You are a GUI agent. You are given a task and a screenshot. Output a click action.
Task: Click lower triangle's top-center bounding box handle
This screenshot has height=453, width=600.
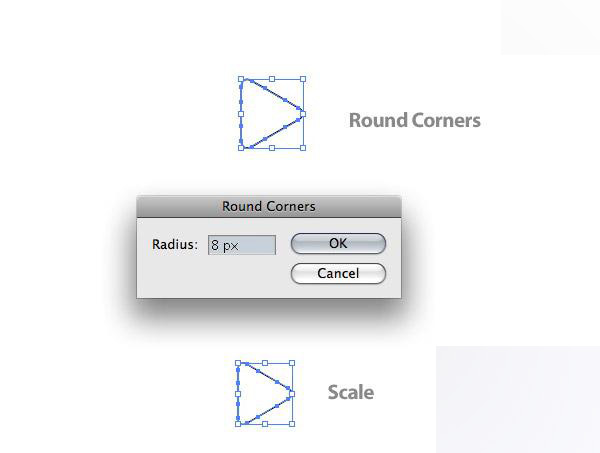pos(265,363)
